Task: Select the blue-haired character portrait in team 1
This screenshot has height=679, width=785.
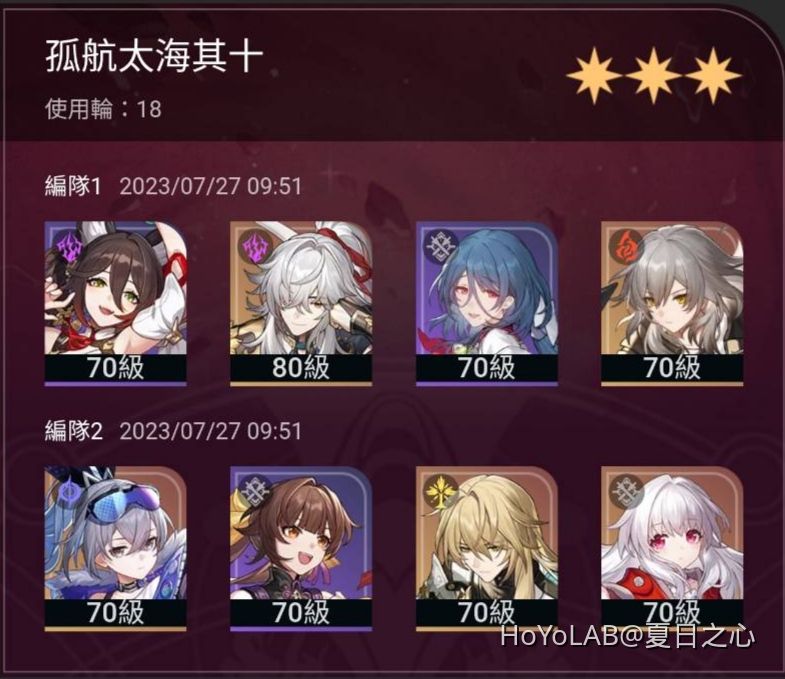Action: [487, 303]
